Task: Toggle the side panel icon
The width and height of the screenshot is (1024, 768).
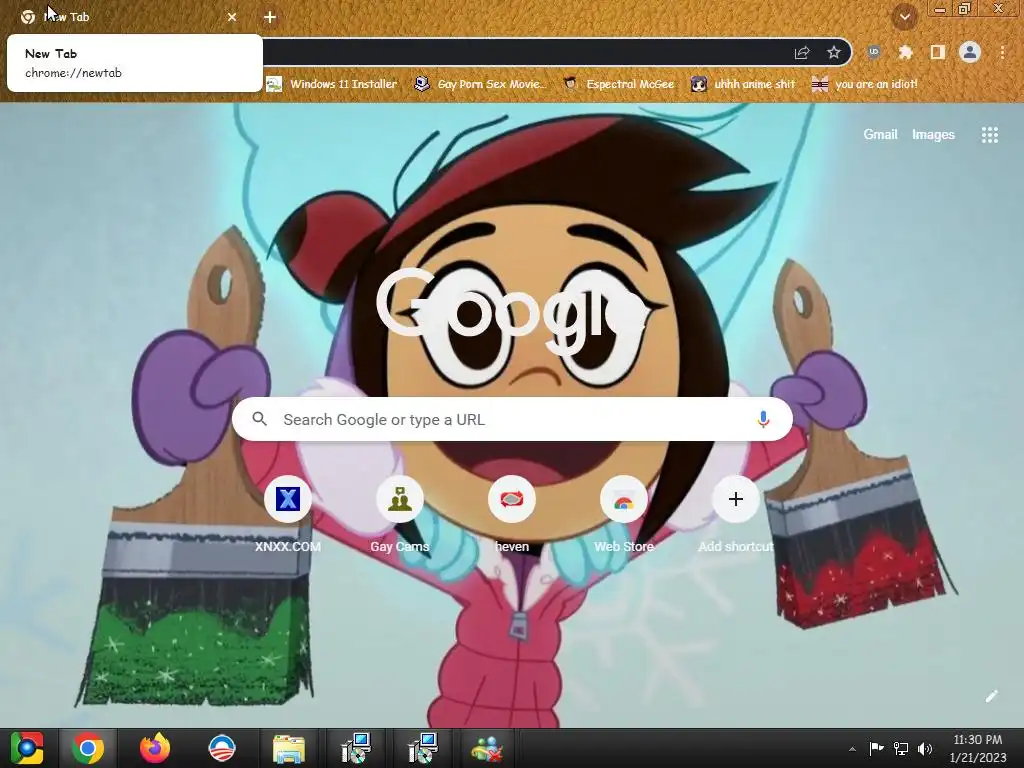Action: (937, 52)
